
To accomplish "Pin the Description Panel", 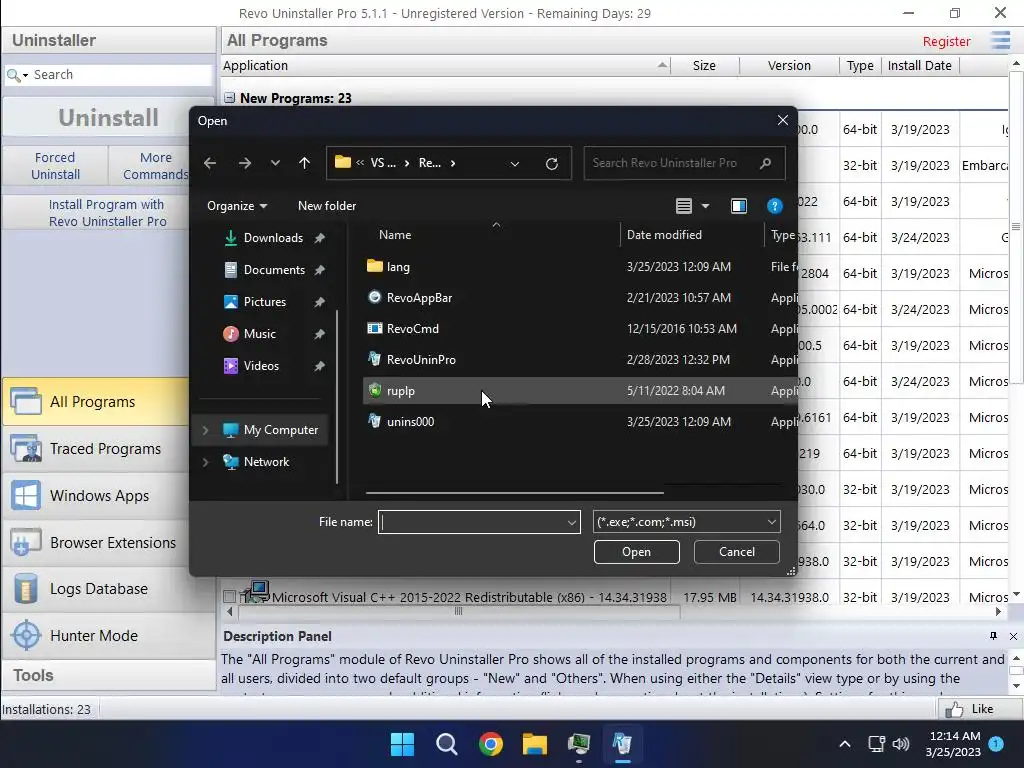I will click(x=993, y=636).
